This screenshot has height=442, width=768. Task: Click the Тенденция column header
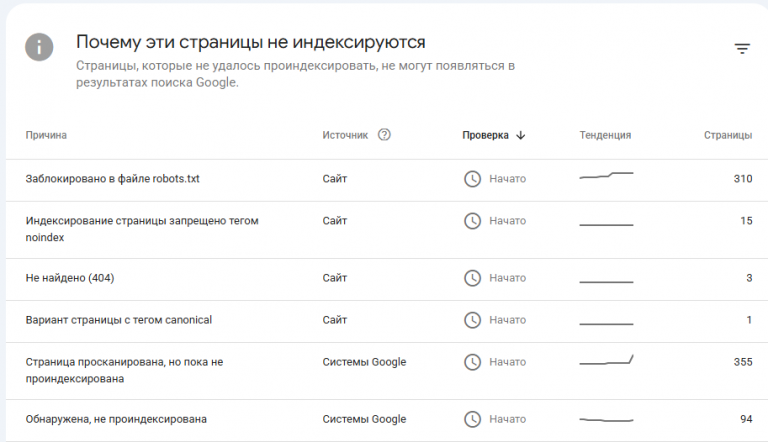point(605,135)
